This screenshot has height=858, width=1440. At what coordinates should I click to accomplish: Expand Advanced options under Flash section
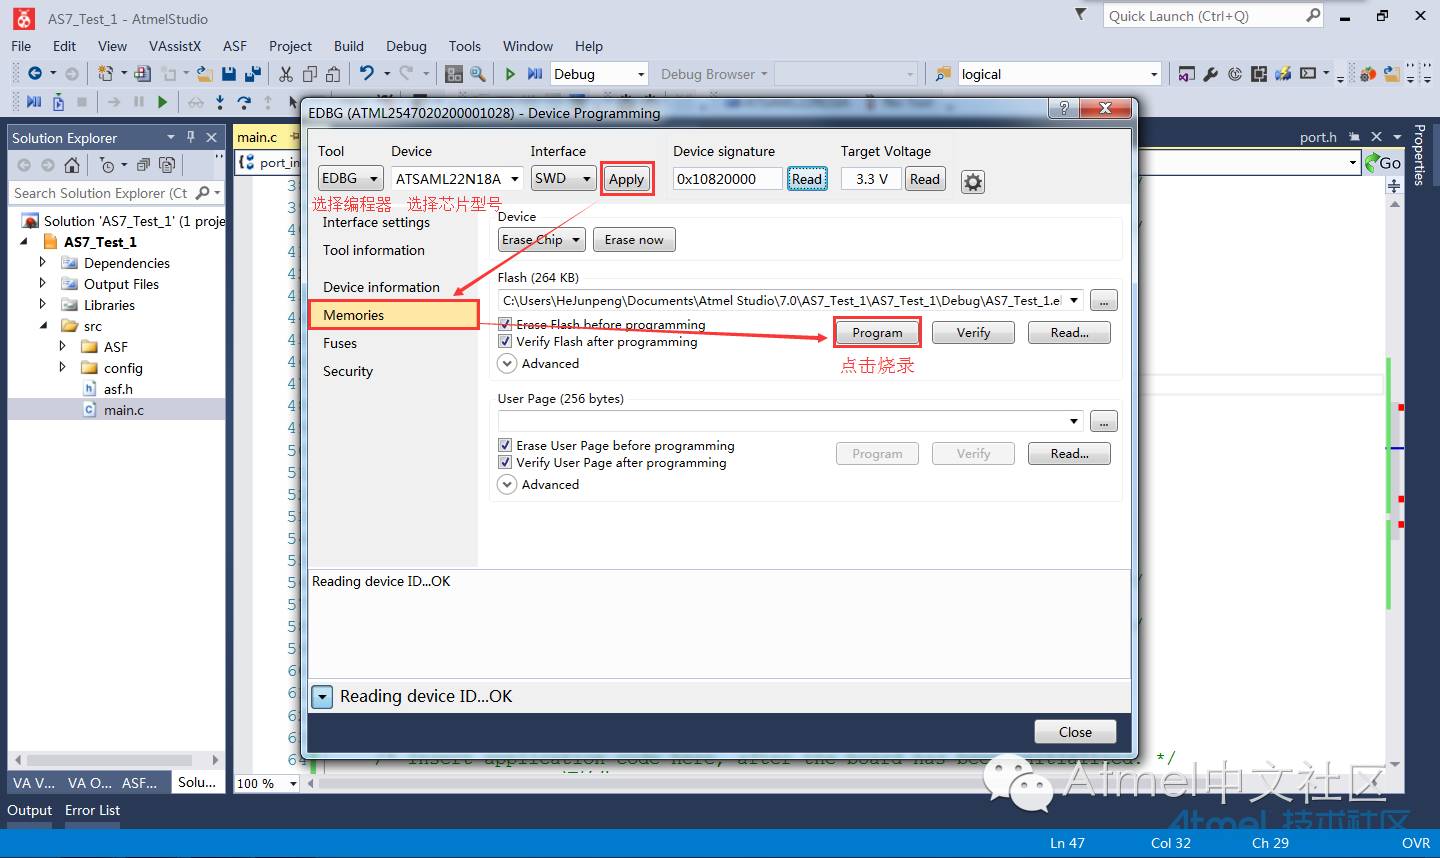pyautogui.click(x=507, y=363)
